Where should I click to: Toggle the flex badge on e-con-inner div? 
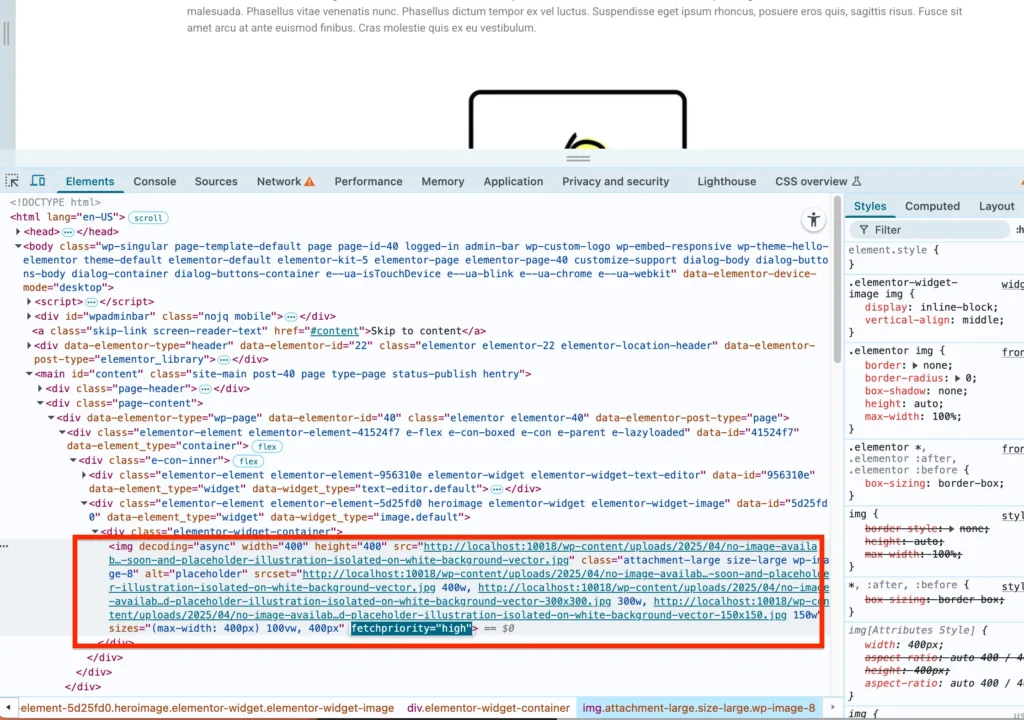[x=249, y=460]
